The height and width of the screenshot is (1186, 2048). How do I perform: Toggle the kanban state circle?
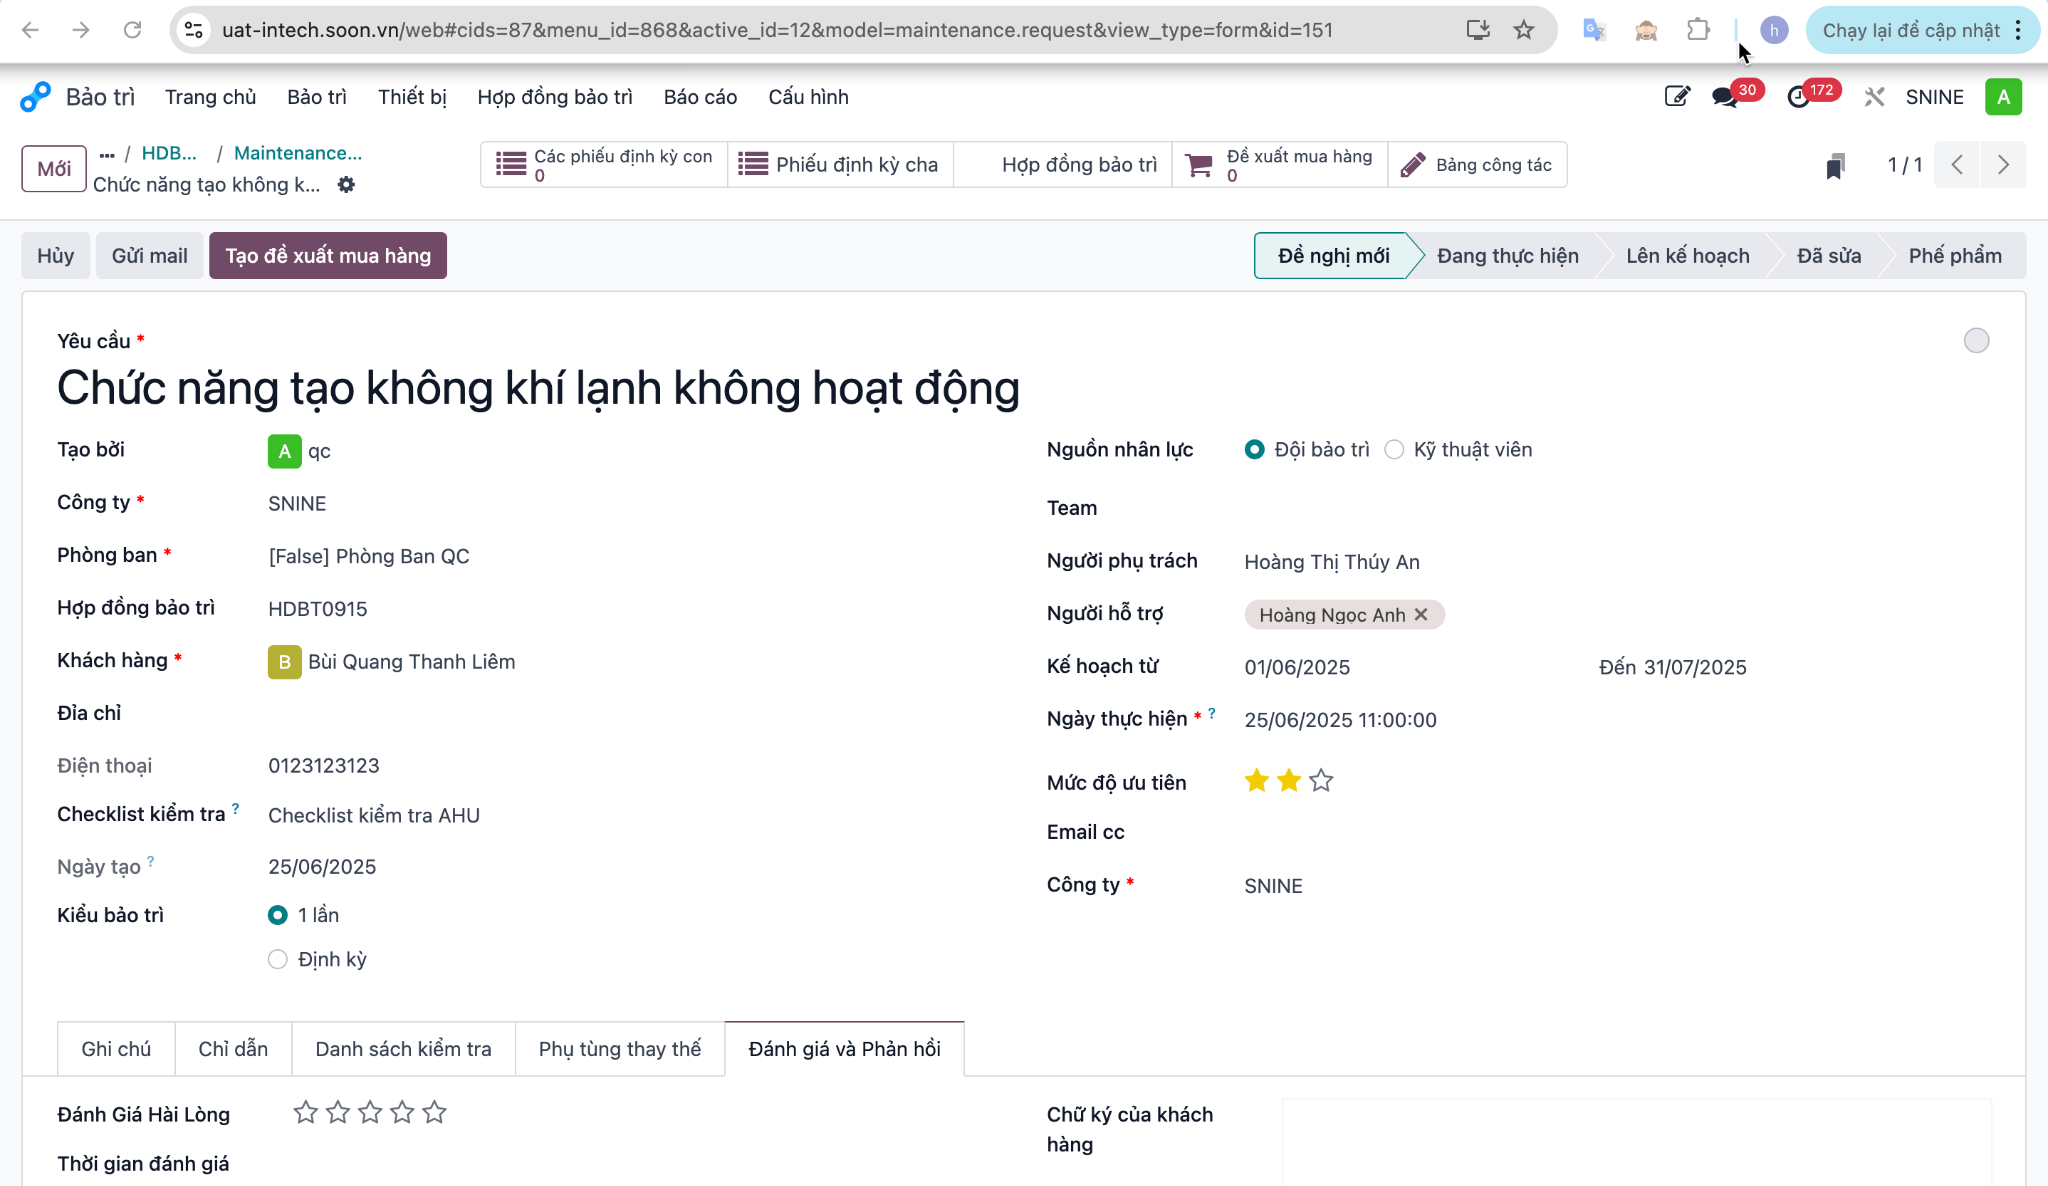pyautogui.click(x=1976, y=341)
